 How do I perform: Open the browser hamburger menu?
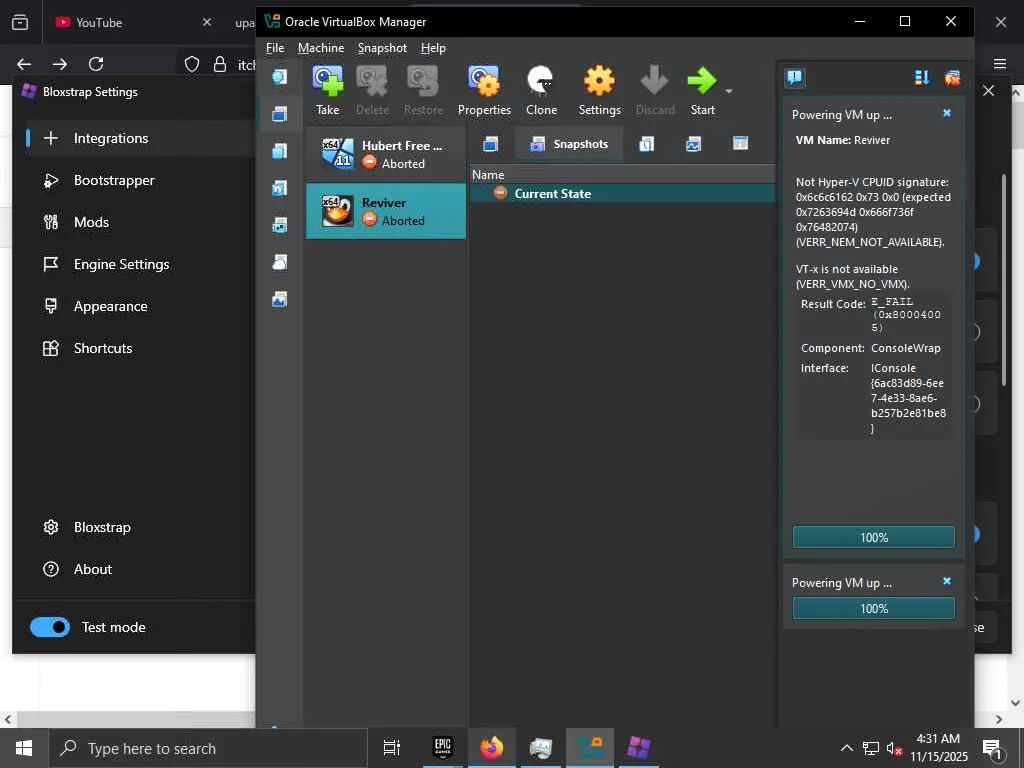1000,63
